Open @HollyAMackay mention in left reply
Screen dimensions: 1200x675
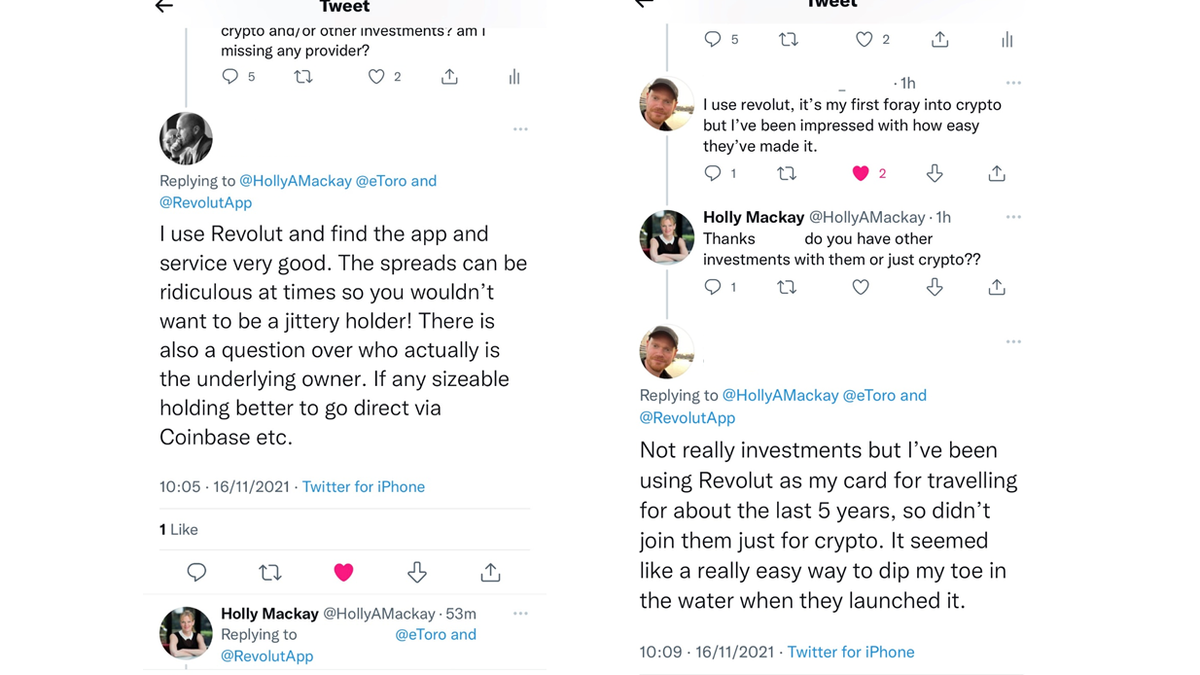(295, 181)
